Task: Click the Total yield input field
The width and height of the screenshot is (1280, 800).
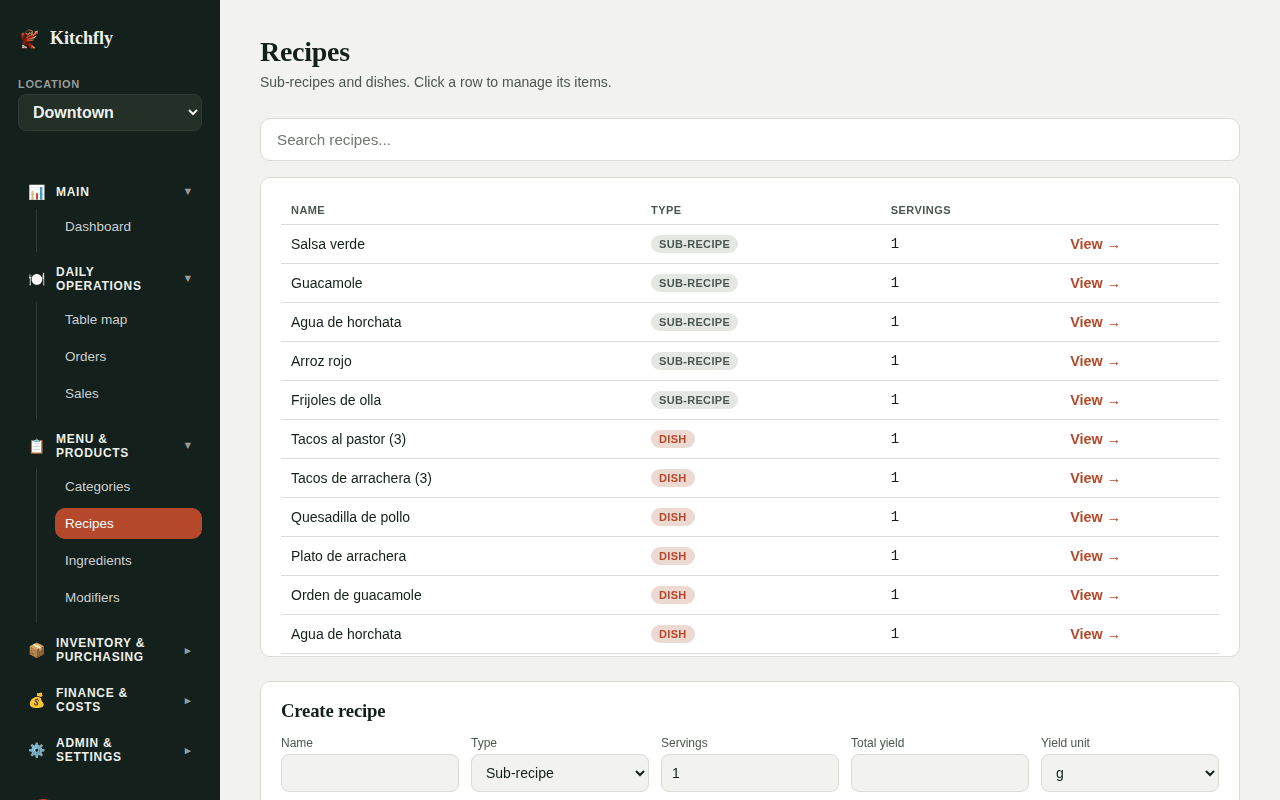Action: point(940,773)
